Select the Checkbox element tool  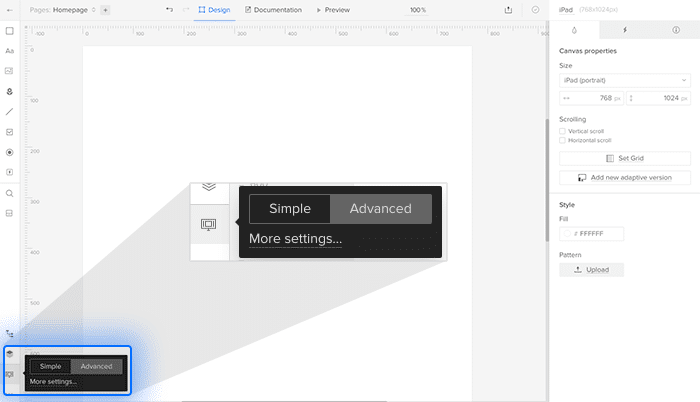pos(9,132)
